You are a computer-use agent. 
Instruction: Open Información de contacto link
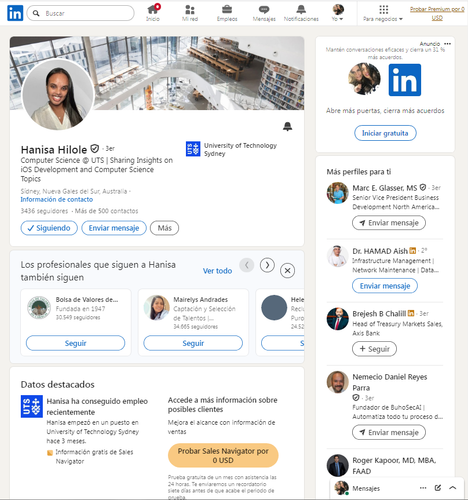[x=57, y=199]
